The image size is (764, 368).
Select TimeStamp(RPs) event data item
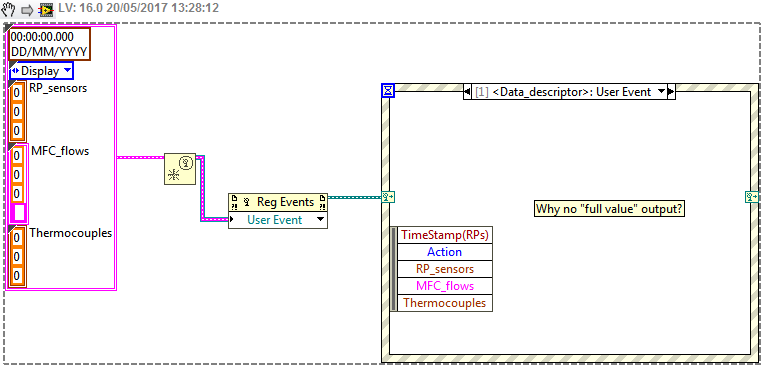(445, 235)
